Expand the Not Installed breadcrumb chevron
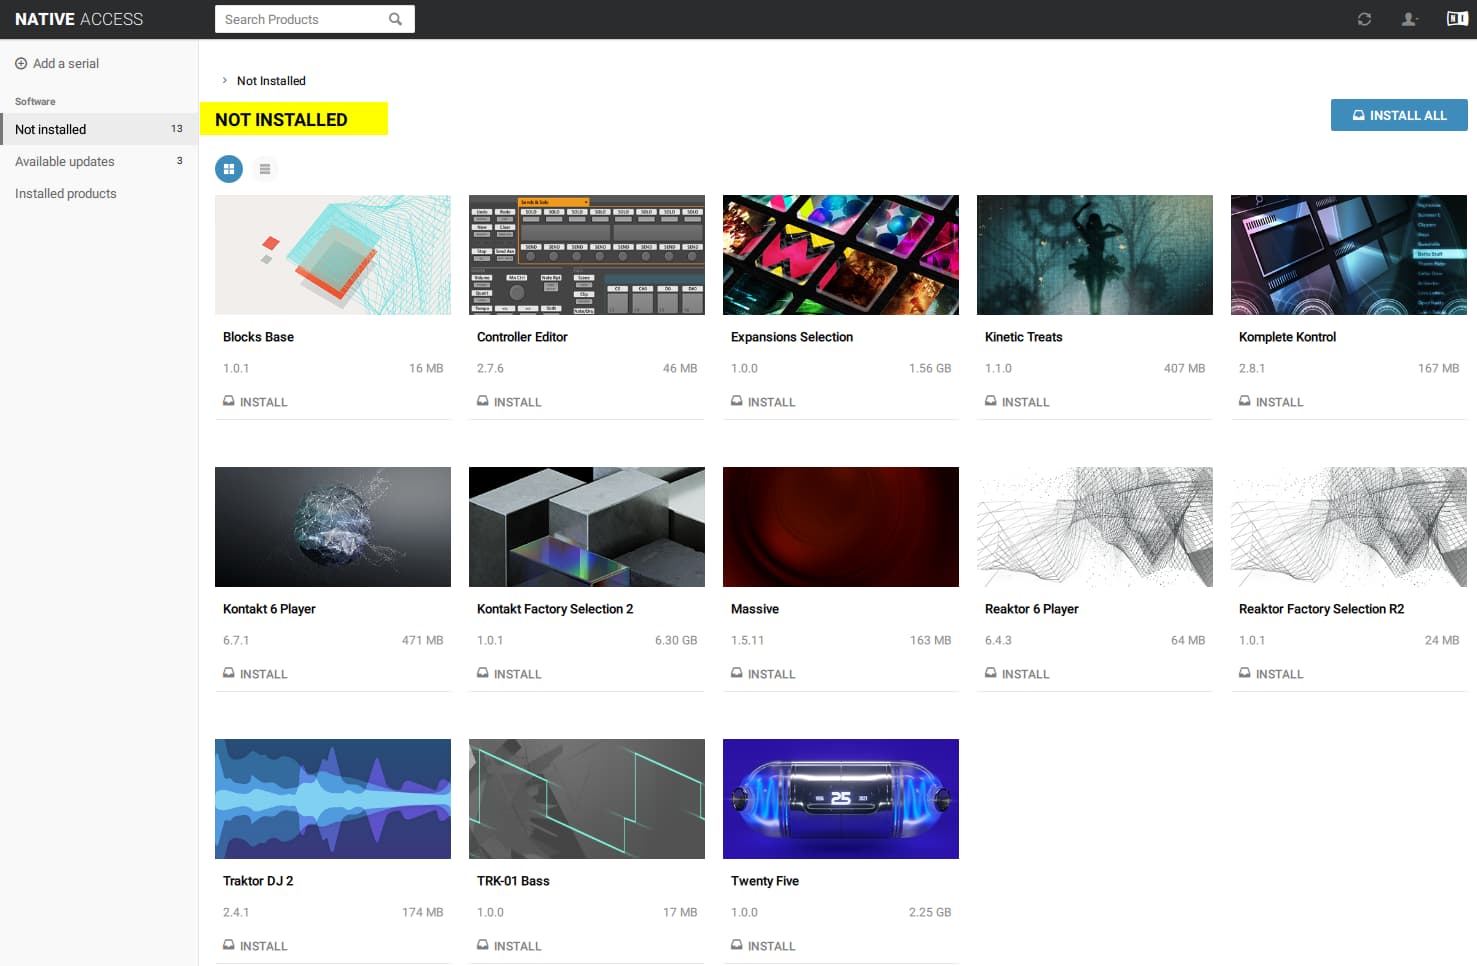 224,81
